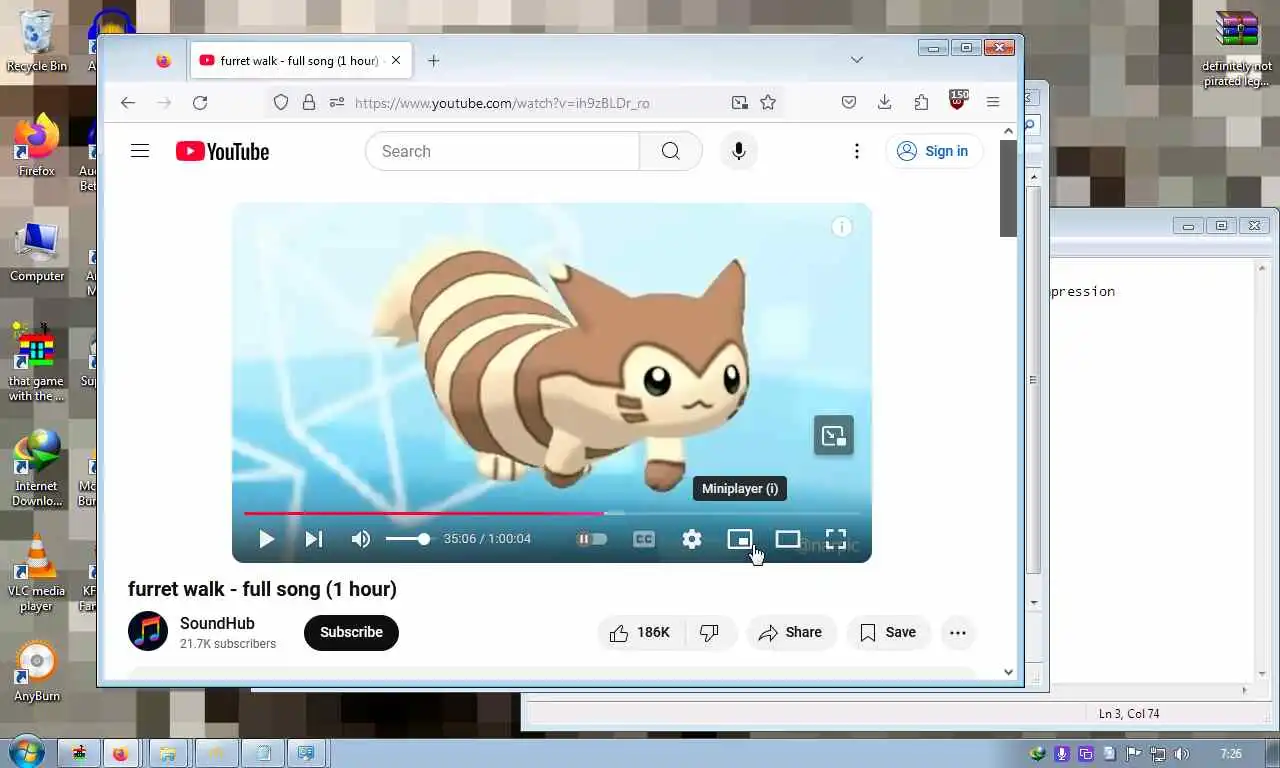Open the tracking protection shield icon
Viewport: 1280px width, 768px height.
(281, 102)
